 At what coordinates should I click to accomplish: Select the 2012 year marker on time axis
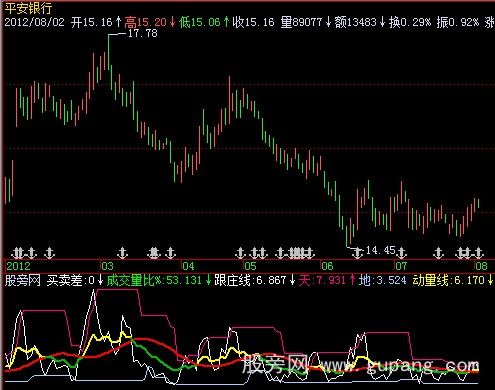tap(18, 266)
